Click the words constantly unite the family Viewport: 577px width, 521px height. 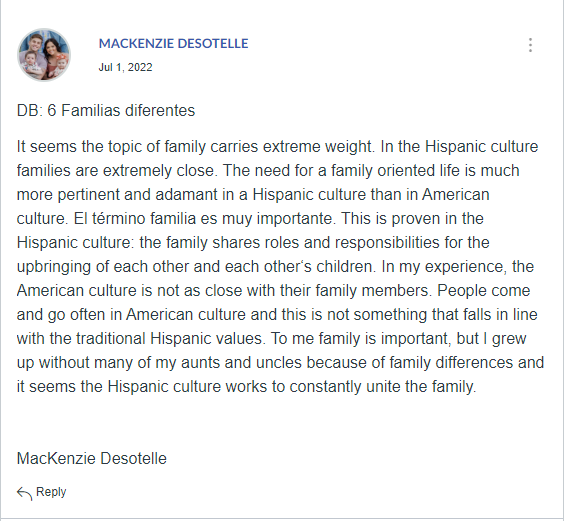(x=383, y=386)
